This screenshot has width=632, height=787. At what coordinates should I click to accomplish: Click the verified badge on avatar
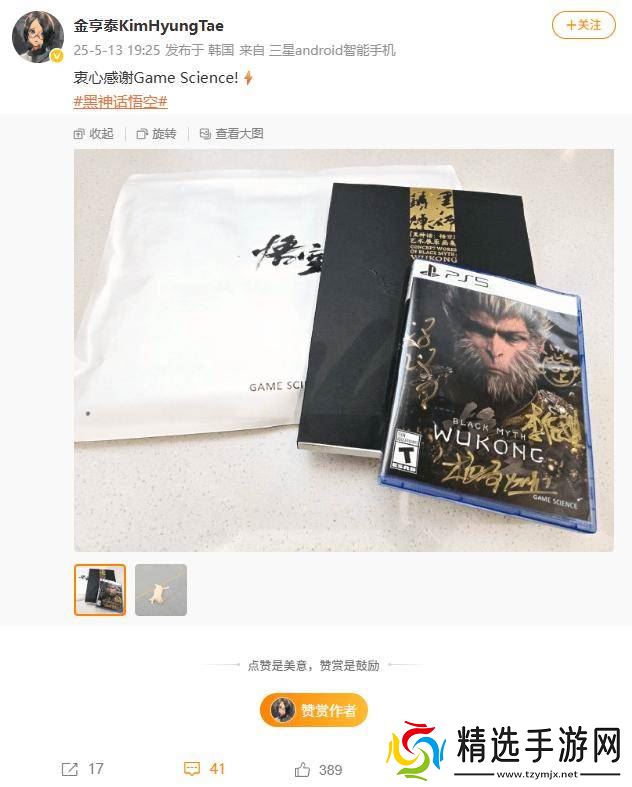[x=57, y=56]
